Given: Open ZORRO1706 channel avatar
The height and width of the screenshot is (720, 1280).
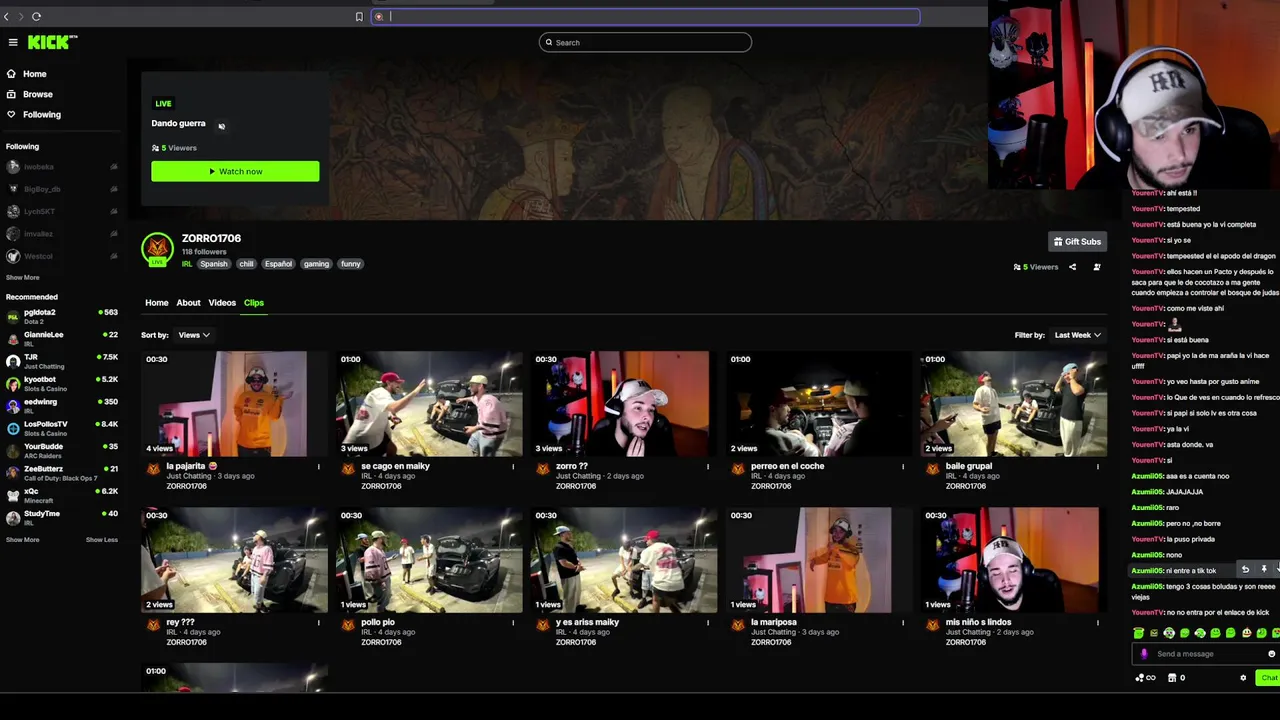Looking at the screenshot, I should (x=157, y=250).
